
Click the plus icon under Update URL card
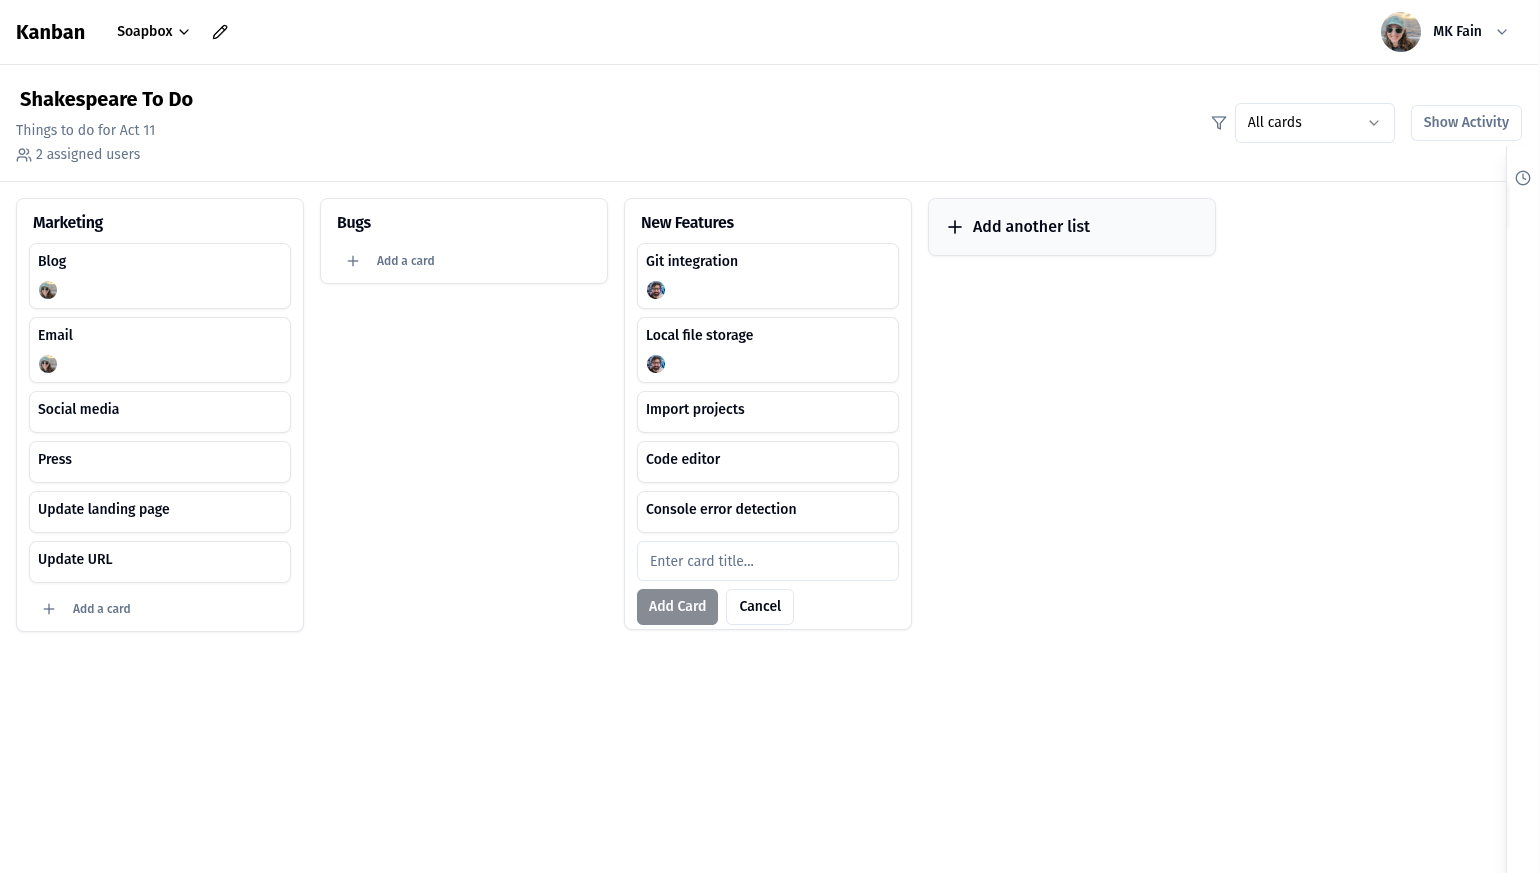(x=49, y=609)
